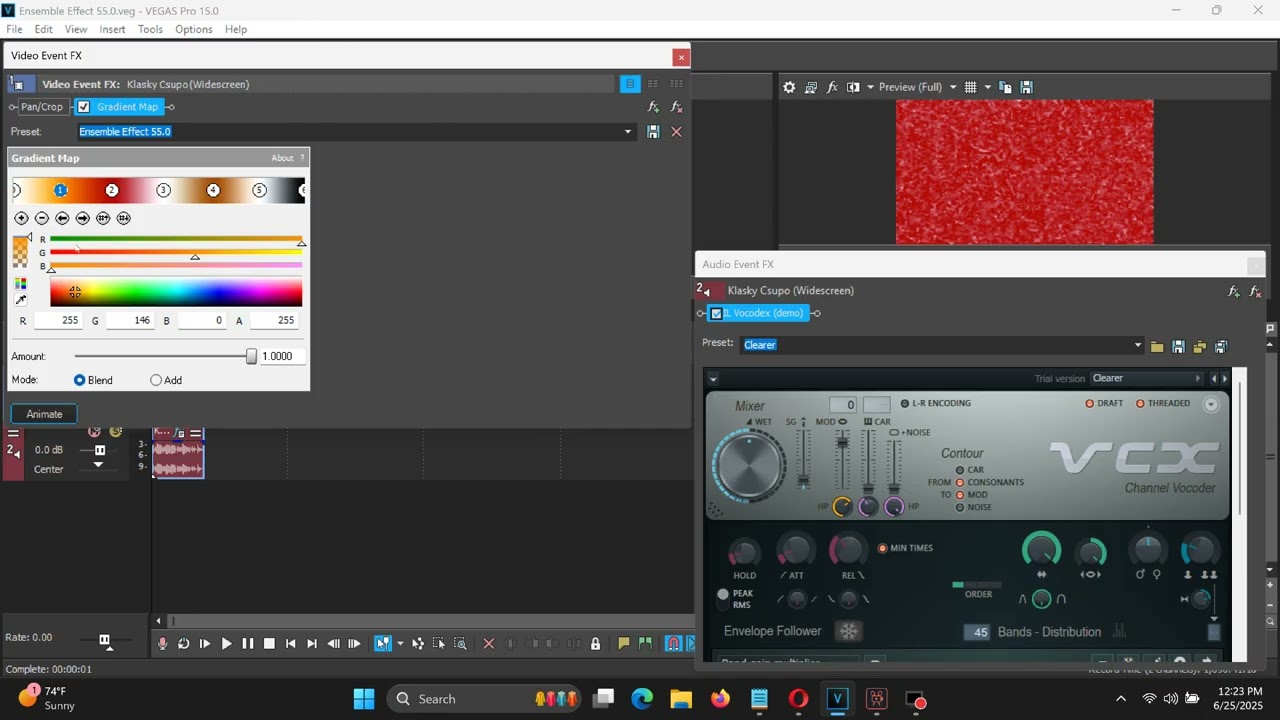Viewport: 1280px width, 720px height.
Task: Play from start button
Action: click(x=205, y=644)
